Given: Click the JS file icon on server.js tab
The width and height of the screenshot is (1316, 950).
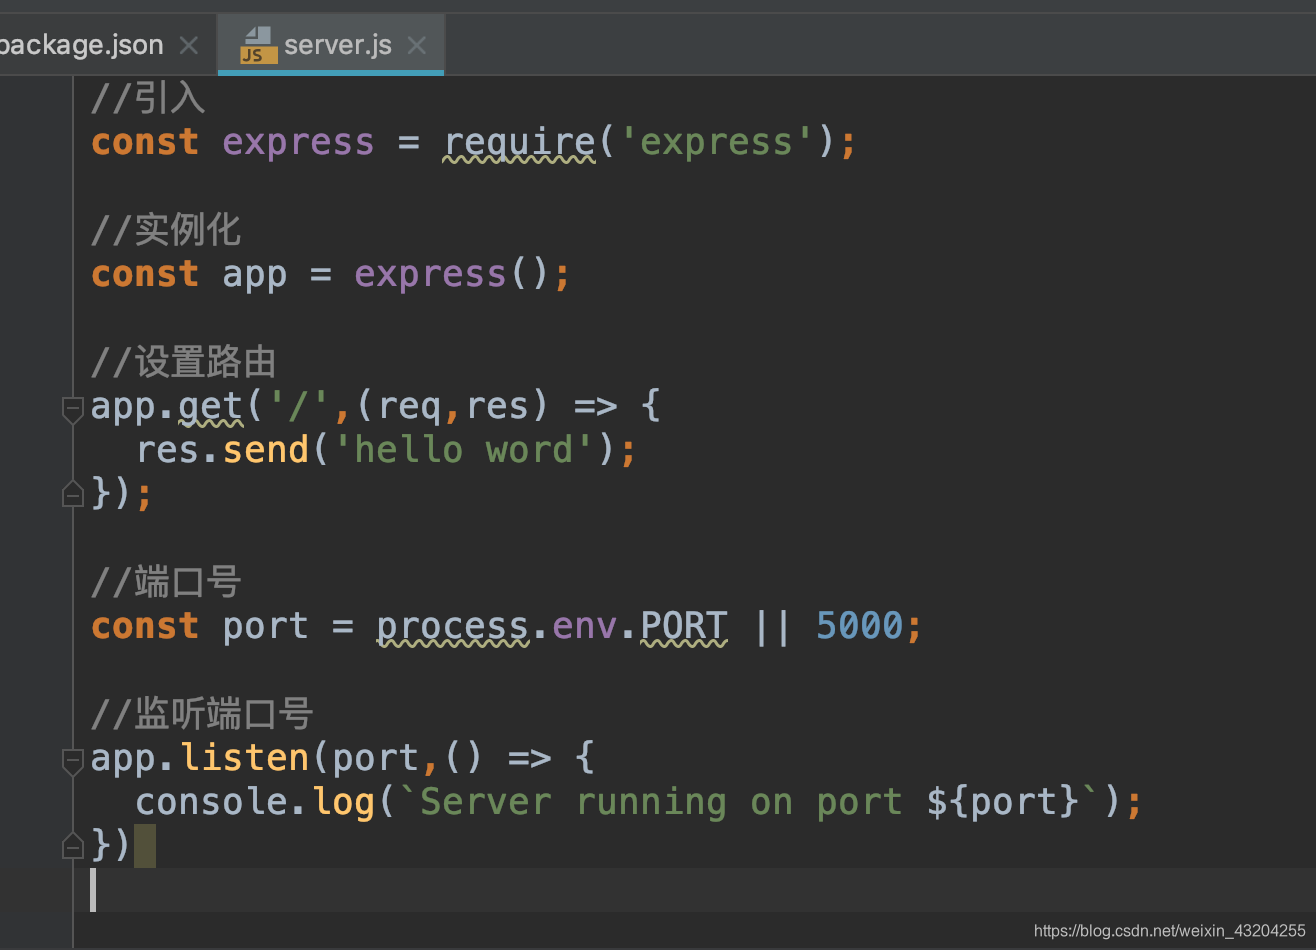Looking at the screenshot, I should coord(258,45).
